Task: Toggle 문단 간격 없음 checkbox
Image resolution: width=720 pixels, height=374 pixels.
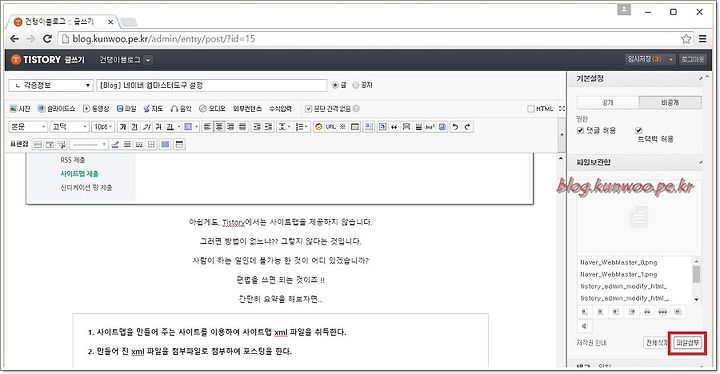Action: coord(309,109)
